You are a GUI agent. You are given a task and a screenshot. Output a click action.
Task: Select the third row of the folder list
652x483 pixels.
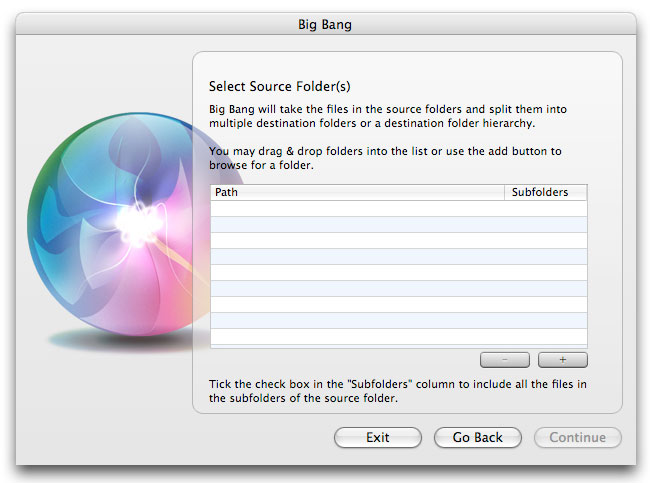click(399, 241)
